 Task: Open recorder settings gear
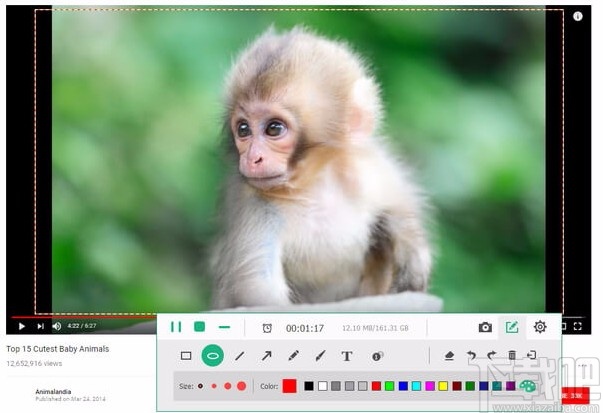click(x=540, y=327)
